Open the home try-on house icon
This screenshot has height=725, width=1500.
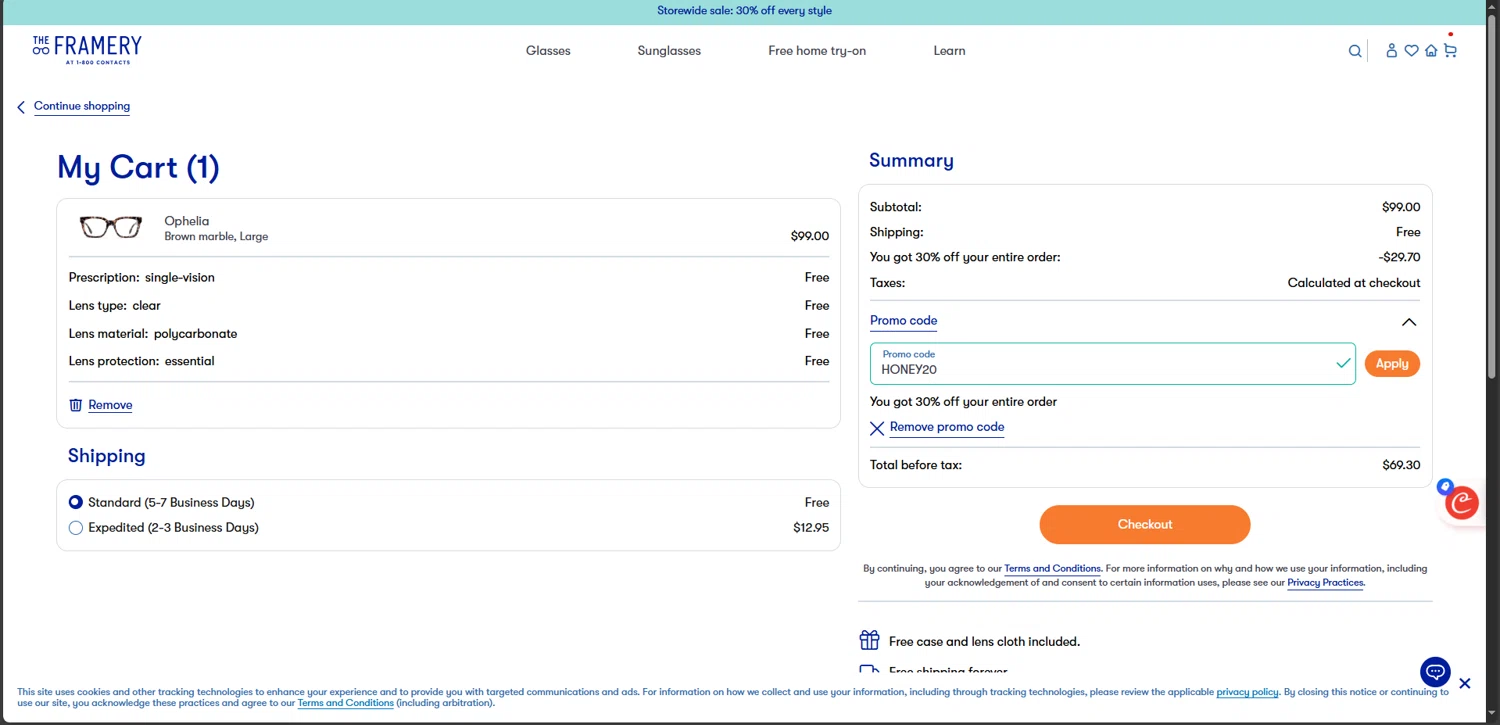(x=1431, y=51)
